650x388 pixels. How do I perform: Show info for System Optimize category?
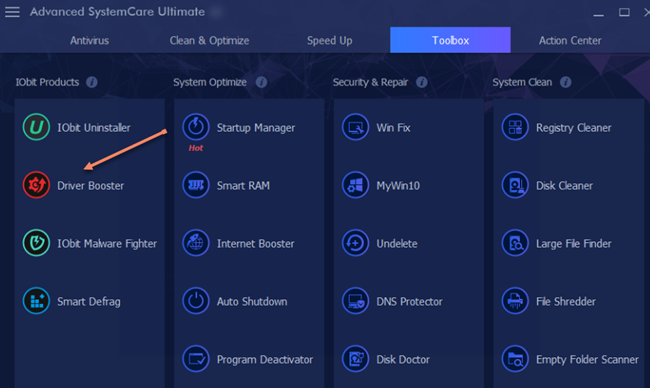(261, 82)
